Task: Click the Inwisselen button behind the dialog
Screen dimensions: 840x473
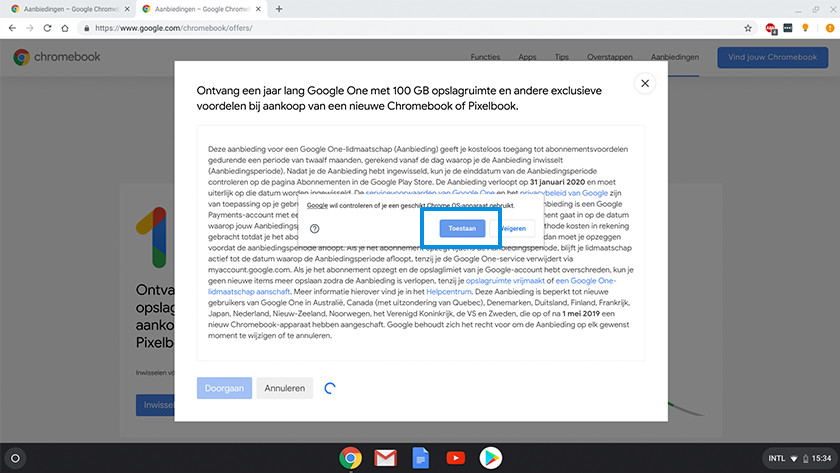Action: (x=155, y=405)
